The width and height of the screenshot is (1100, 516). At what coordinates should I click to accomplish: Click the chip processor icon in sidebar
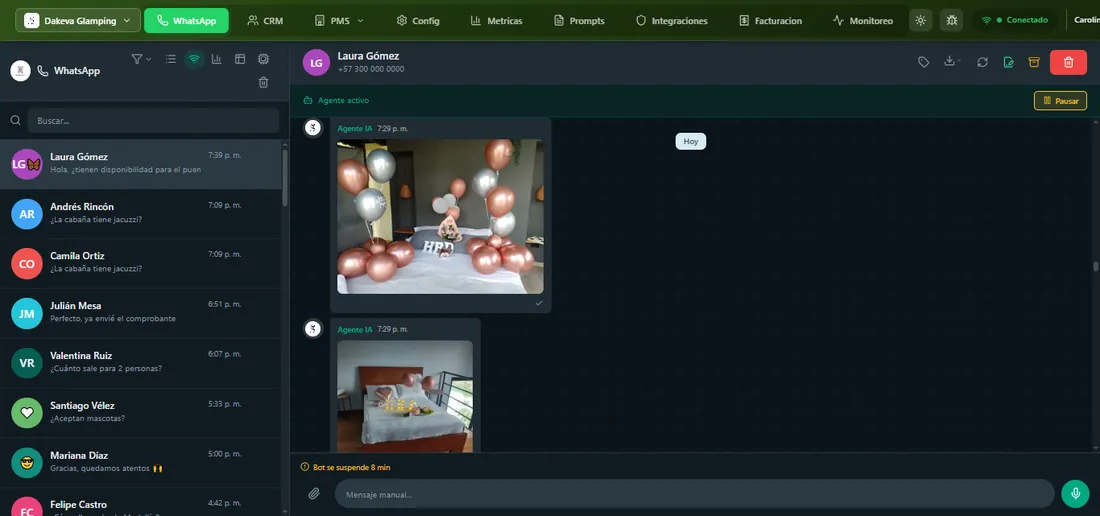pyautogui.click(x=263, y=60)
